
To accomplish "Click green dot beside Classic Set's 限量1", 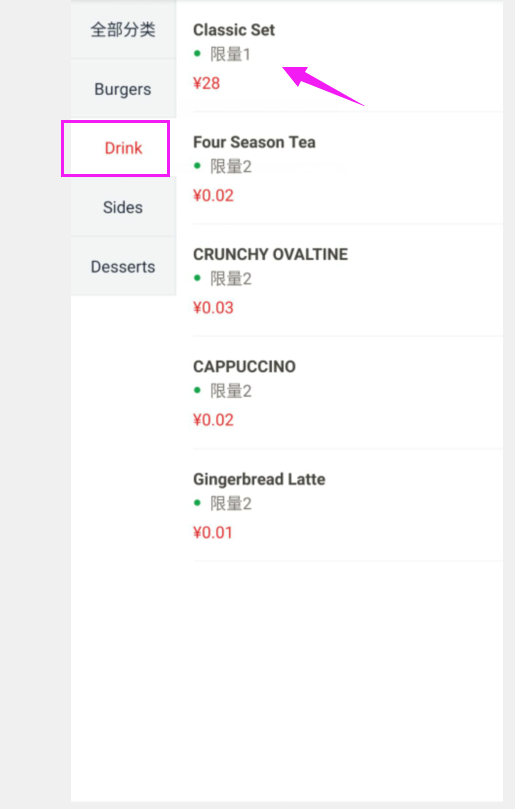I will click(197, 53).
